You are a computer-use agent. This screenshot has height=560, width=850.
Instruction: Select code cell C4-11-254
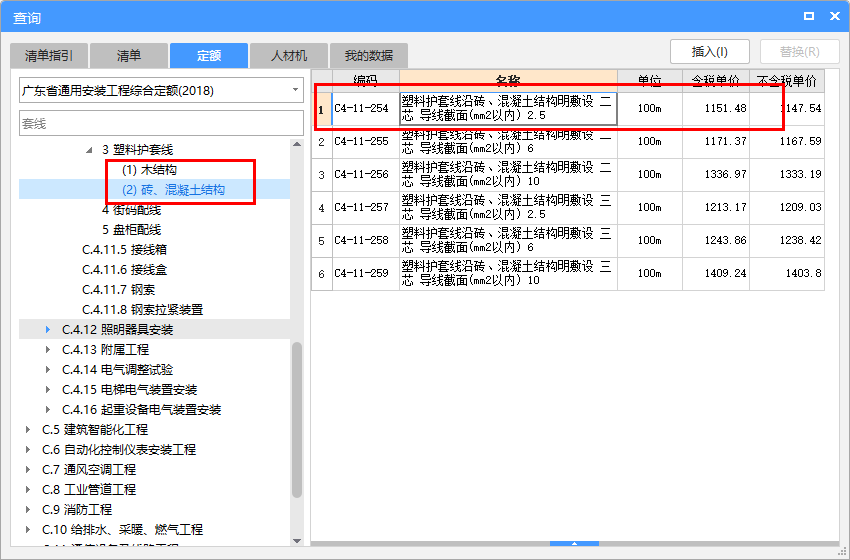point(366,108)
